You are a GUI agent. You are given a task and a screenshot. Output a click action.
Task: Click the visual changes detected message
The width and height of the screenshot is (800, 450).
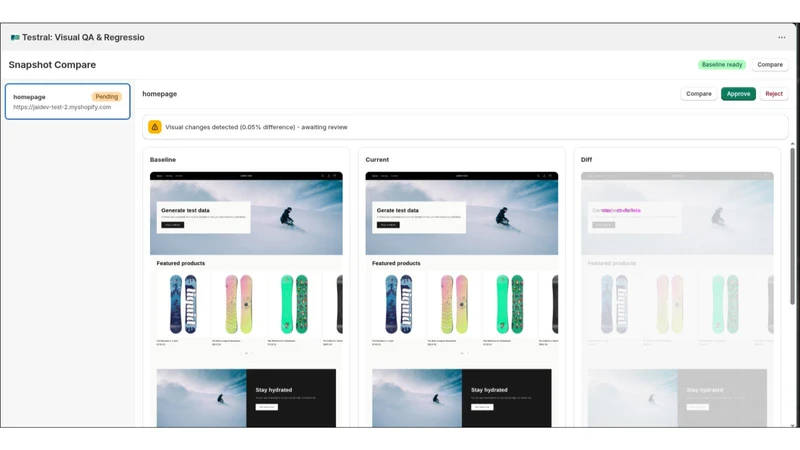[x=256, y=127]
